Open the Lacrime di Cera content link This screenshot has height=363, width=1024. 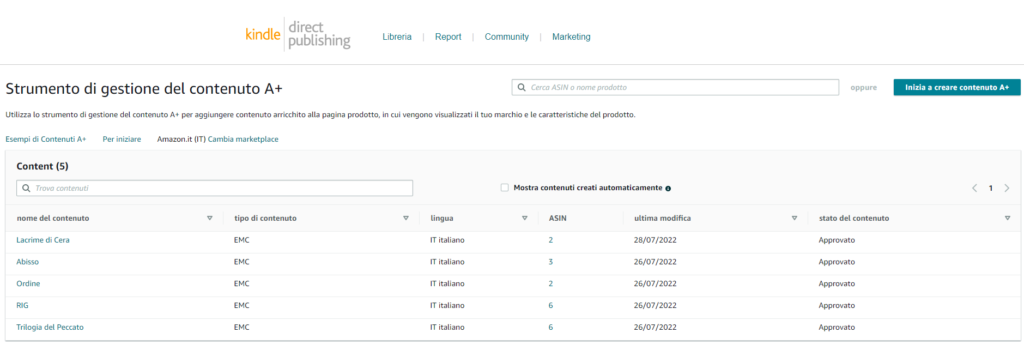point(43,240)
